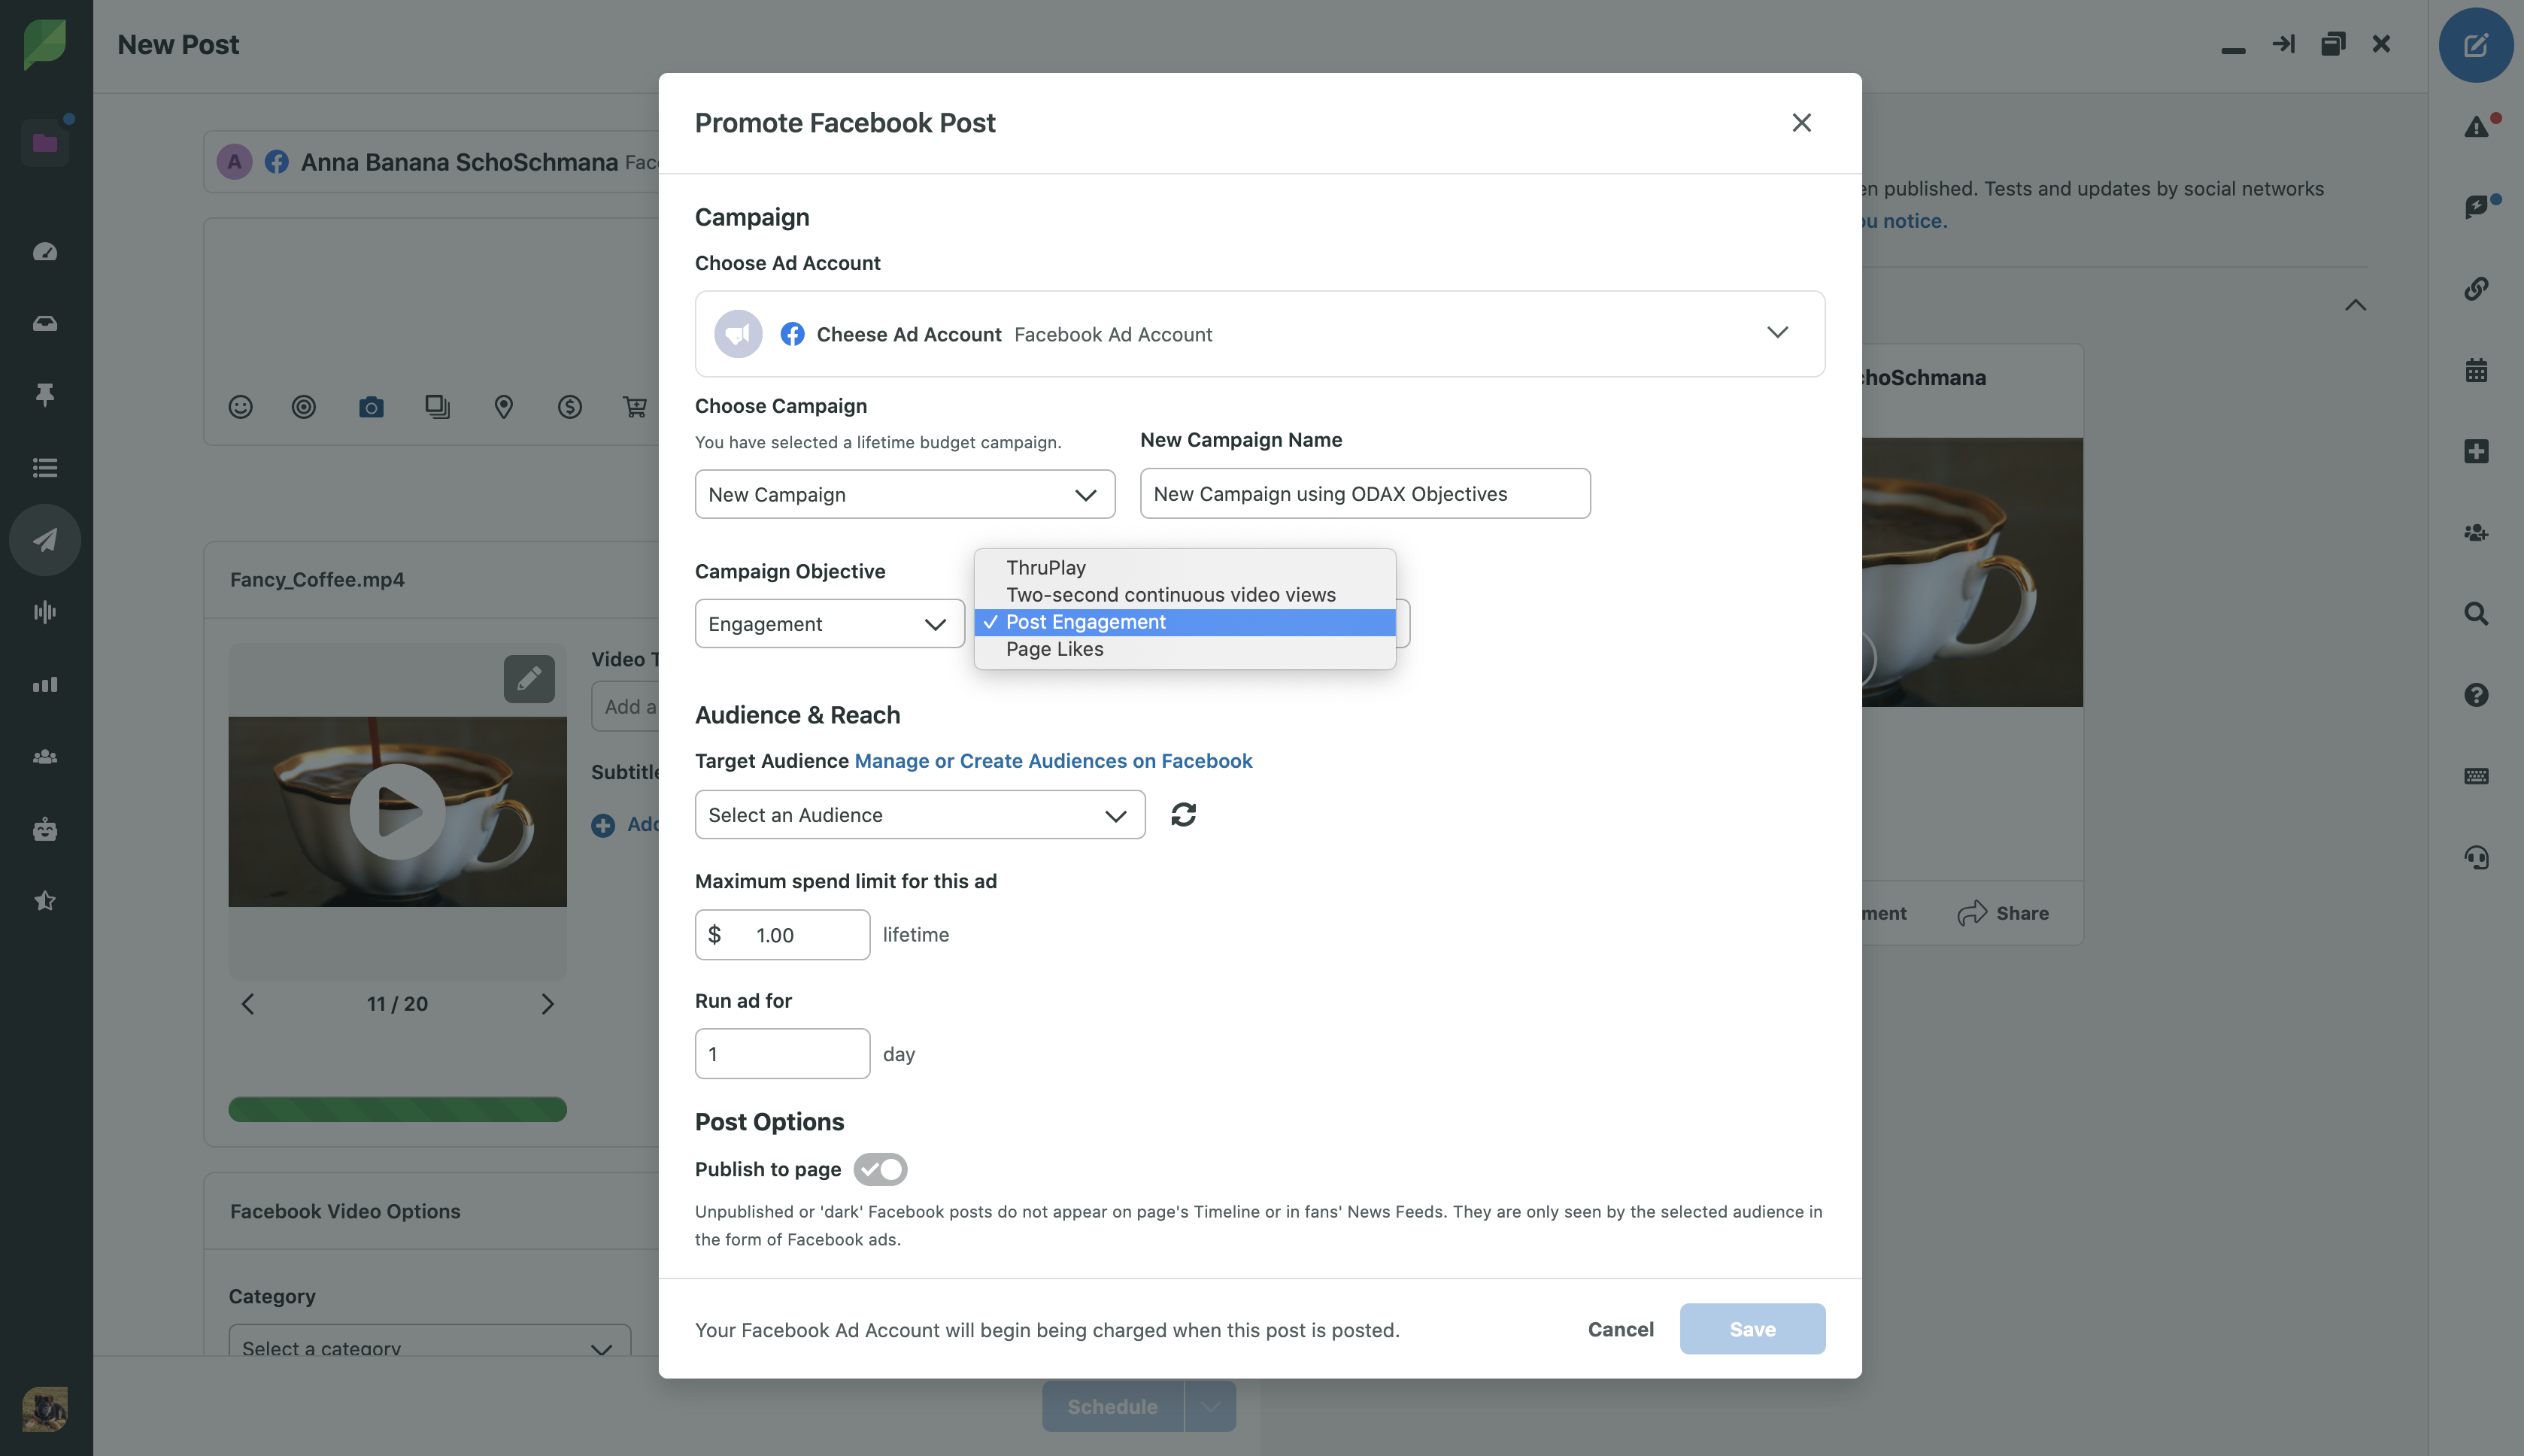Edit the New Campaign Name field

[x=1366, y=493]
